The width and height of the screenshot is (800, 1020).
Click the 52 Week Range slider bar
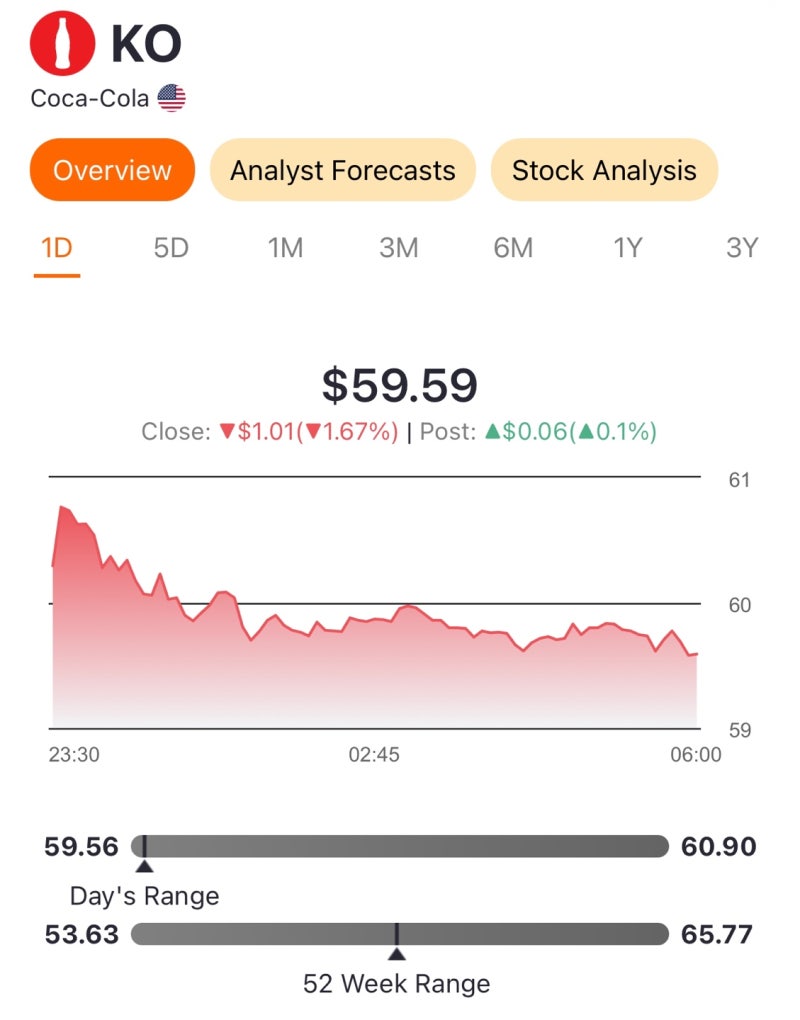pos(400,934)
